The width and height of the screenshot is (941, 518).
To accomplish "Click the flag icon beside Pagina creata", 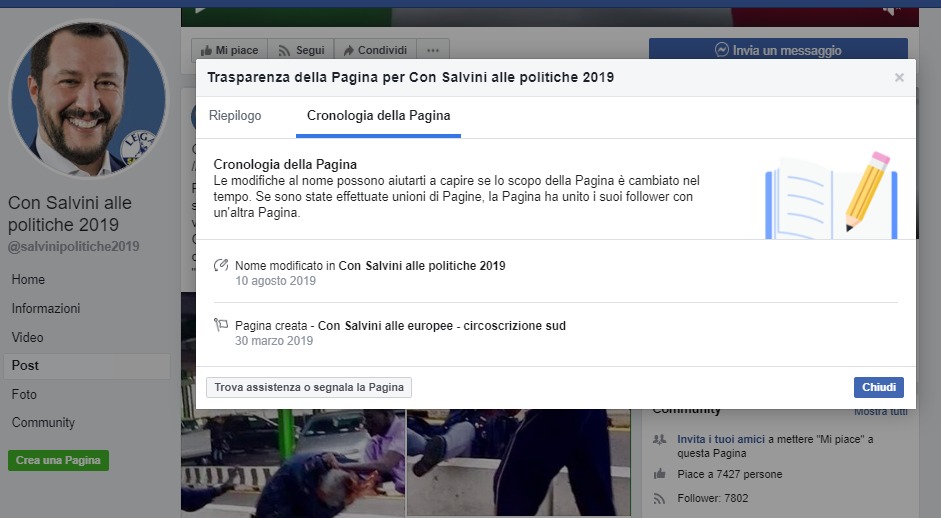I will click(221, 325).
